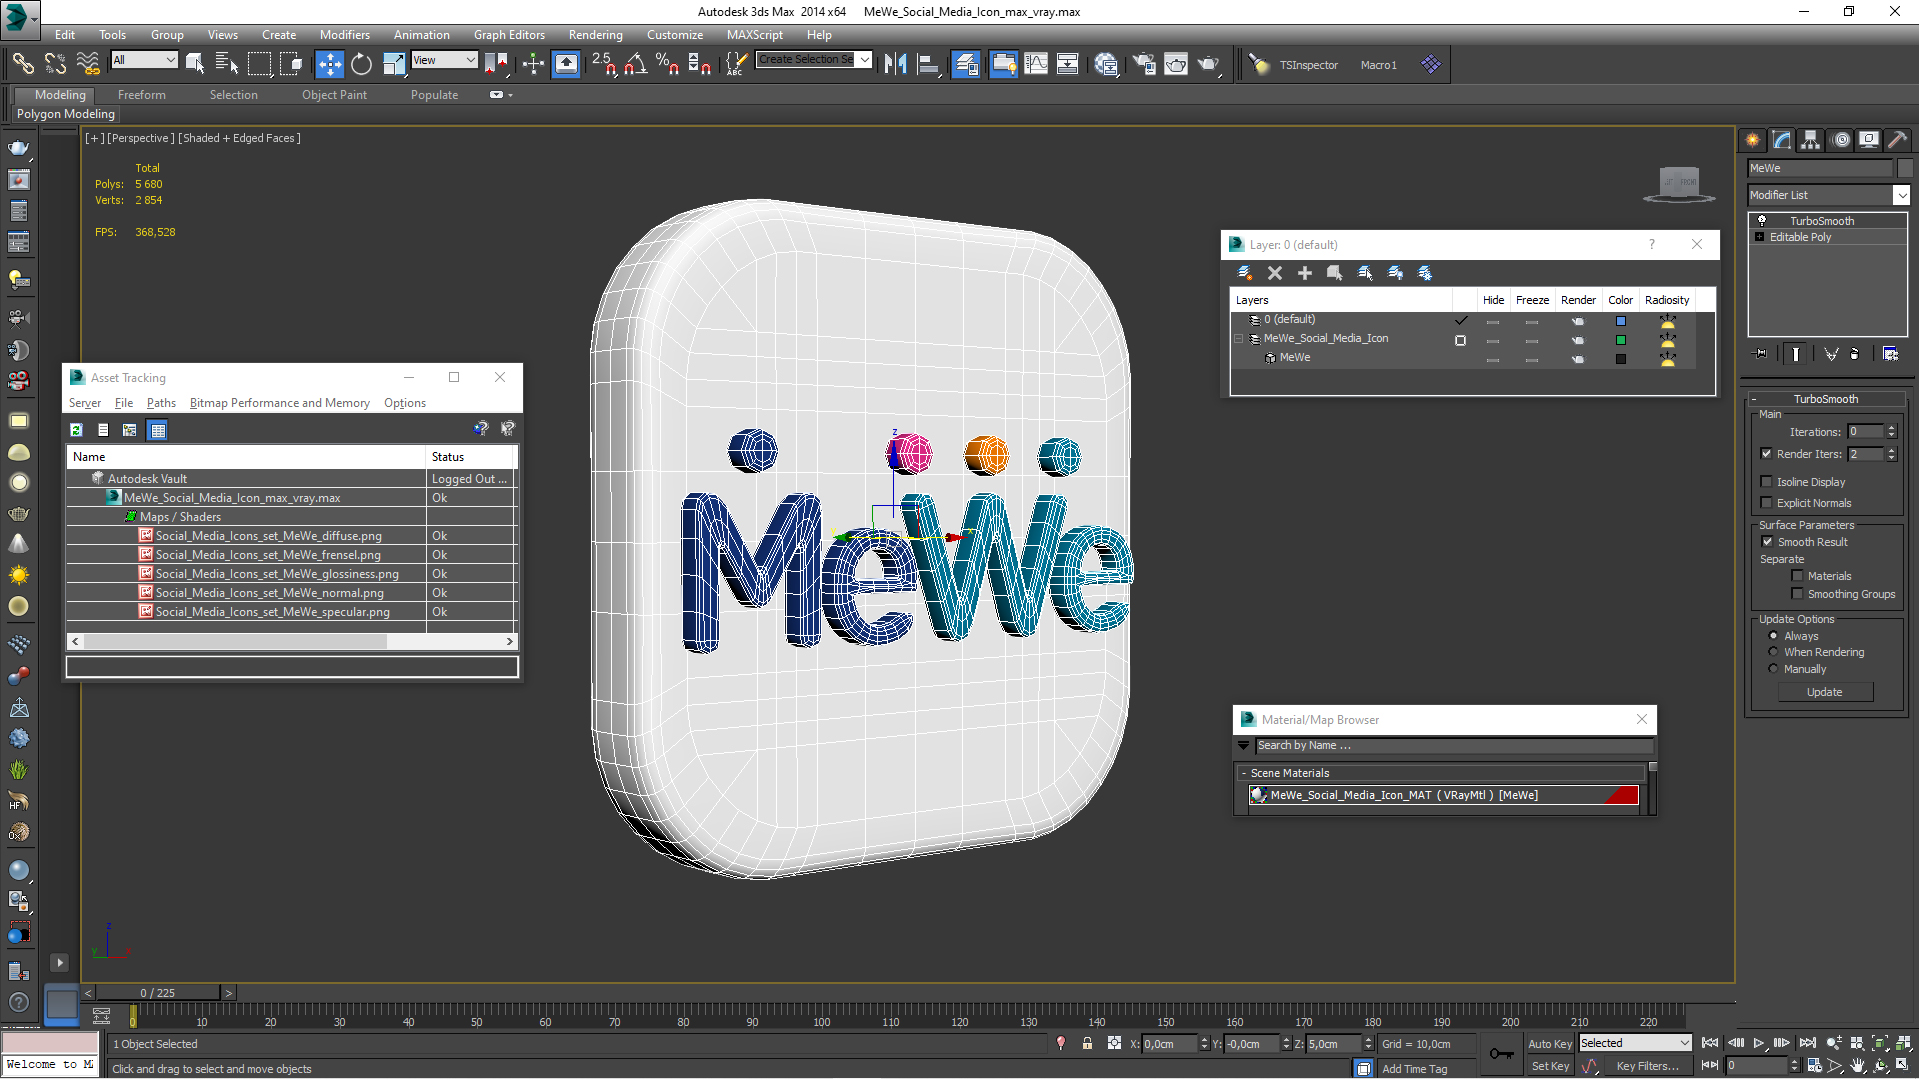Open the Modifier List dropdown

(1901, 195)
